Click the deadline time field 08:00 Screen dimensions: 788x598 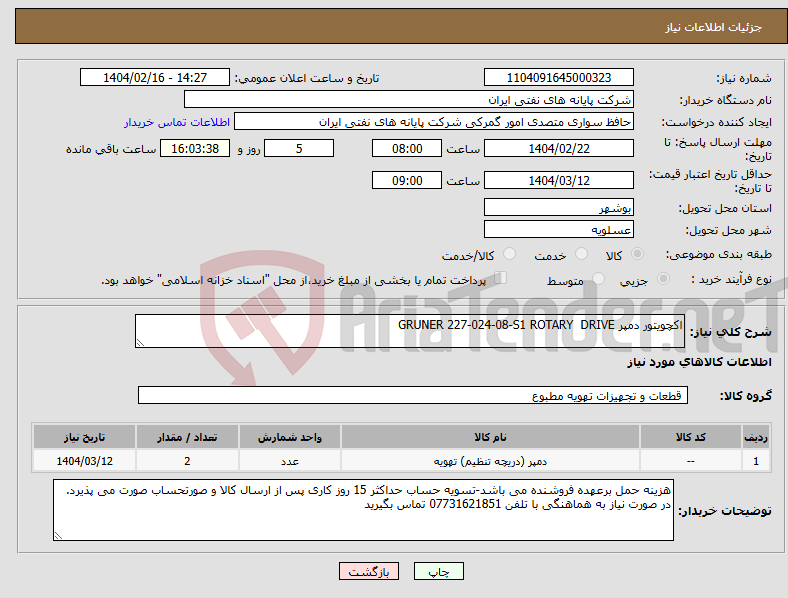(407, 148)
